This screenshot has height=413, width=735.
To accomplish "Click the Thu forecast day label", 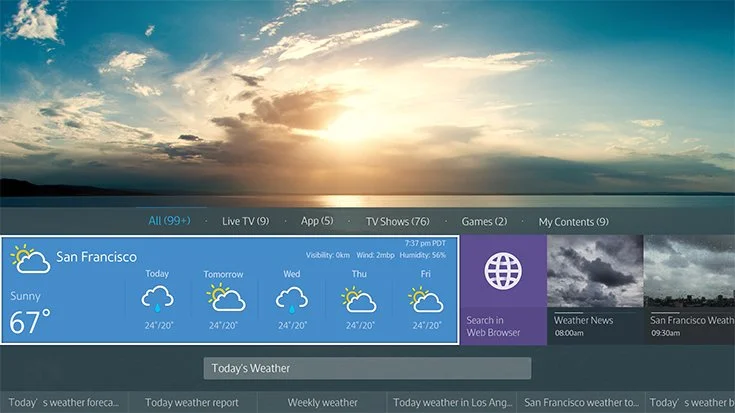I will point(359,274).
